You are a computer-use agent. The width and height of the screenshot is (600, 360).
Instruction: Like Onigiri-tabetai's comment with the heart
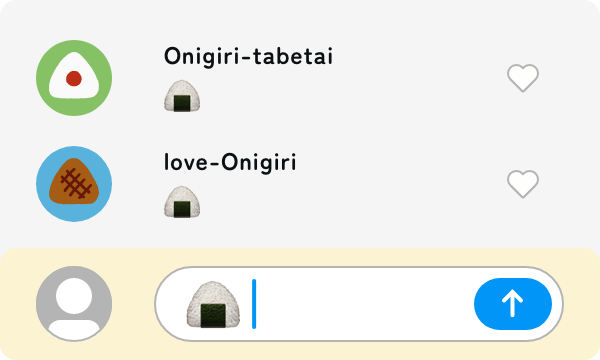tap(523, 78)
